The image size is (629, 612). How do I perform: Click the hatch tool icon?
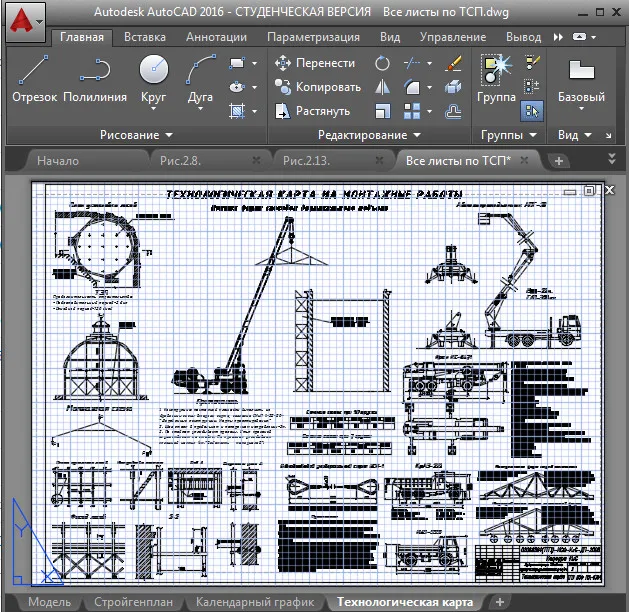tap(237, 111)
